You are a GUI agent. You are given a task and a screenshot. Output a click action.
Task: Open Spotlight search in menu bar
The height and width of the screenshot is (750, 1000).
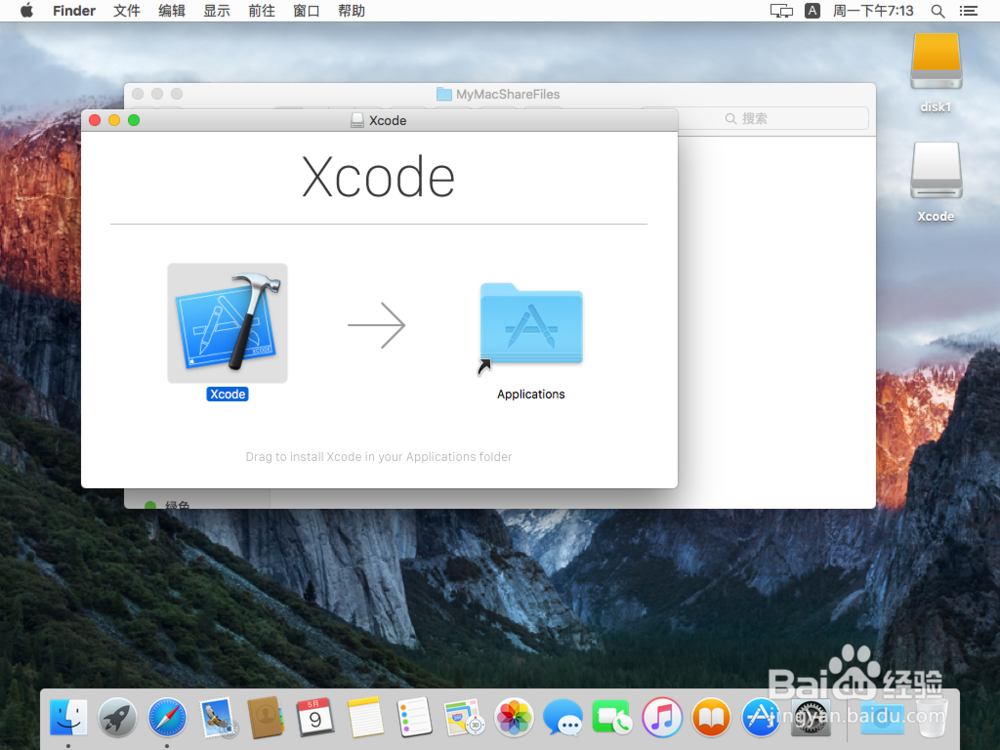point(937,11)
